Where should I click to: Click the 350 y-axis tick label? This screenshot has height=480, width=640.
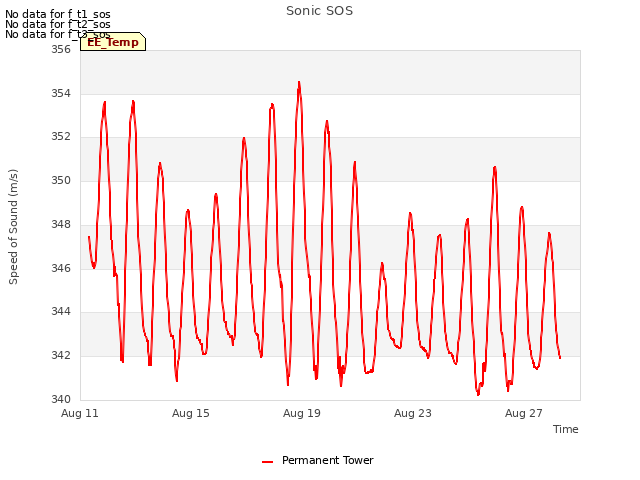click(61, 180)
